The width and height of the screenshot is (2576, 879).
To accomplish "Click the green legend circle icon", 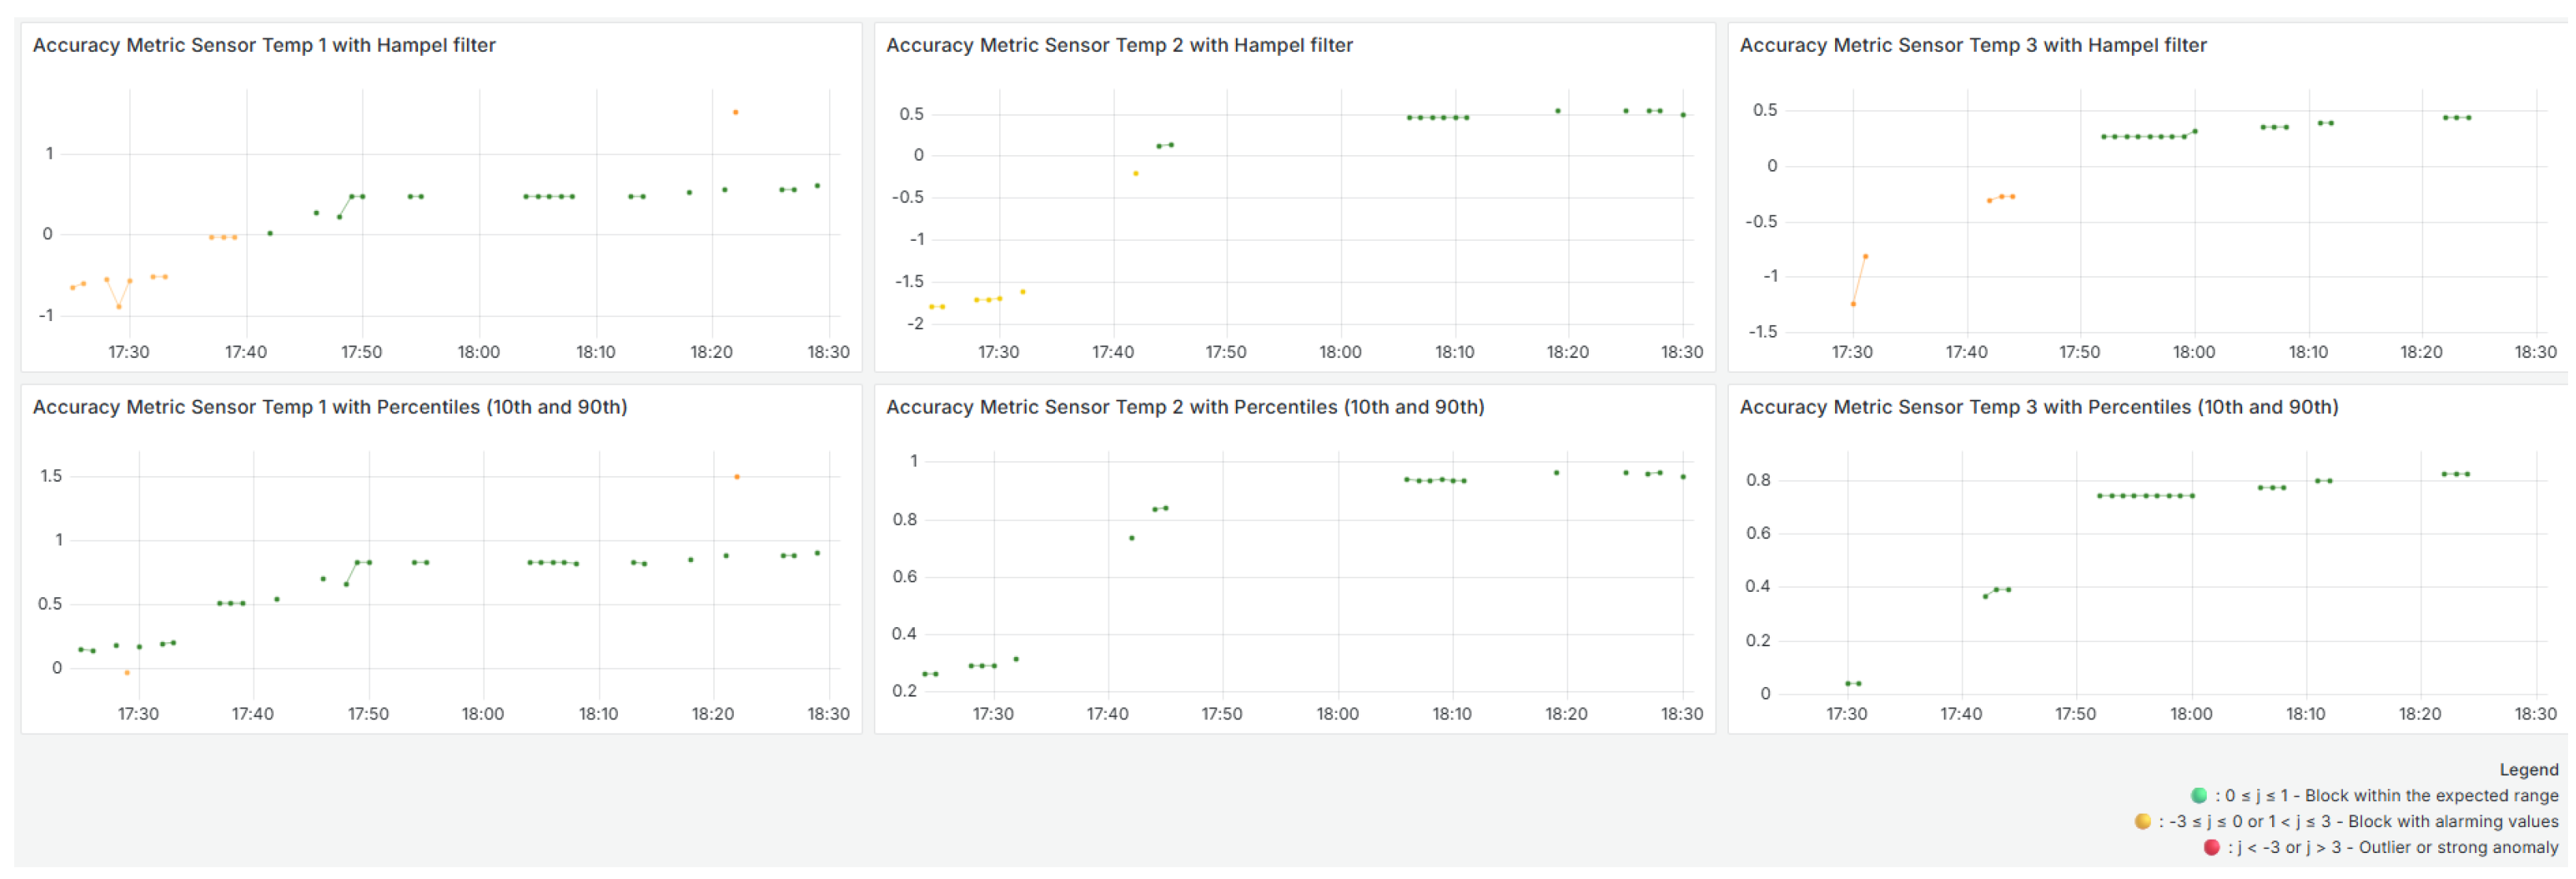I will (2198, 796).
